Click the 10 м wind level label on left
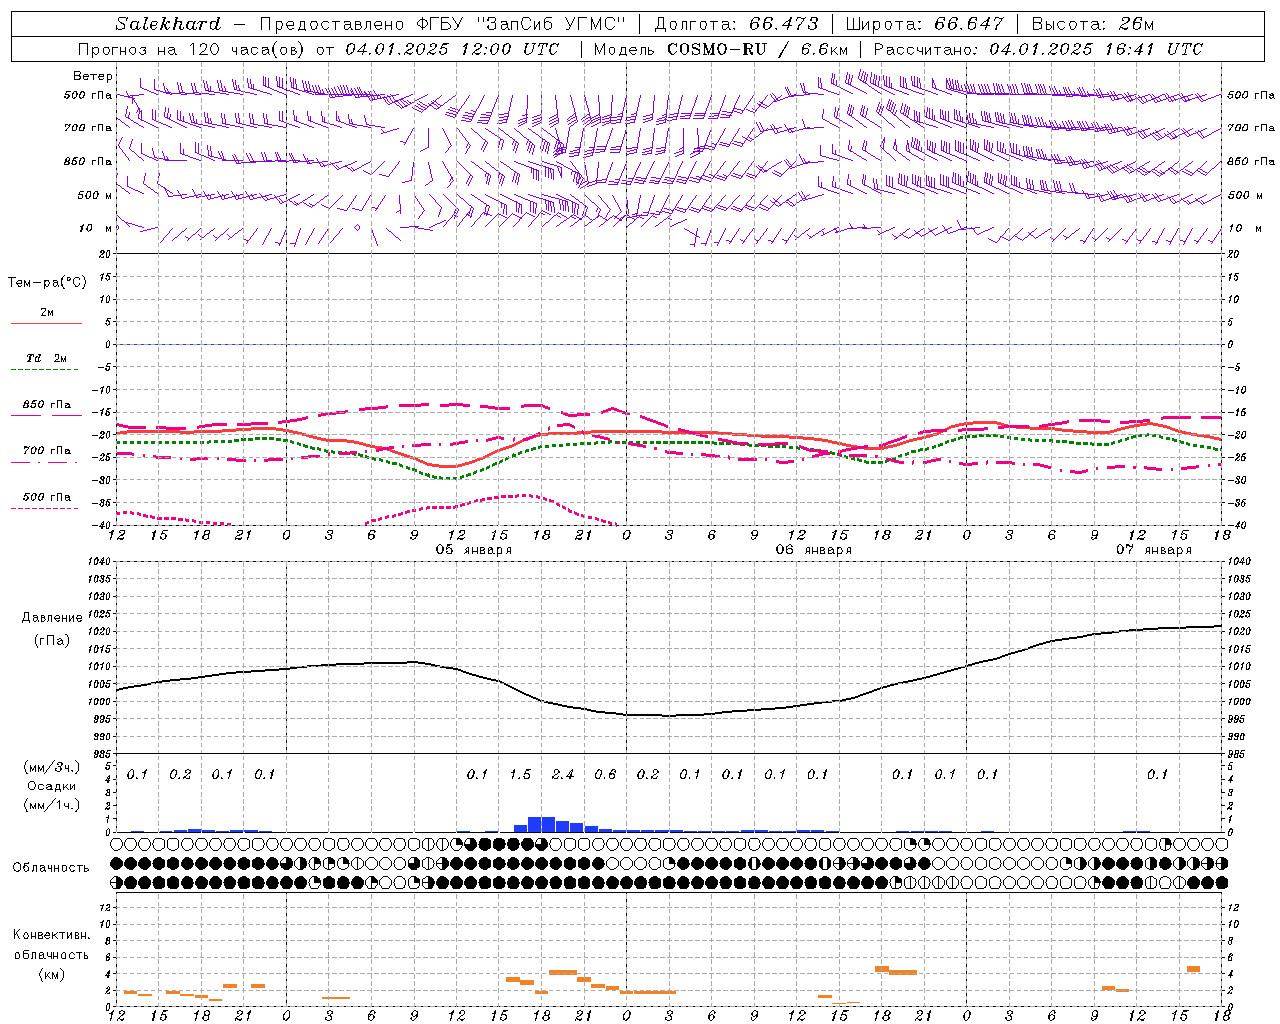This screenshot has width=1280, height=1024. 96,228
